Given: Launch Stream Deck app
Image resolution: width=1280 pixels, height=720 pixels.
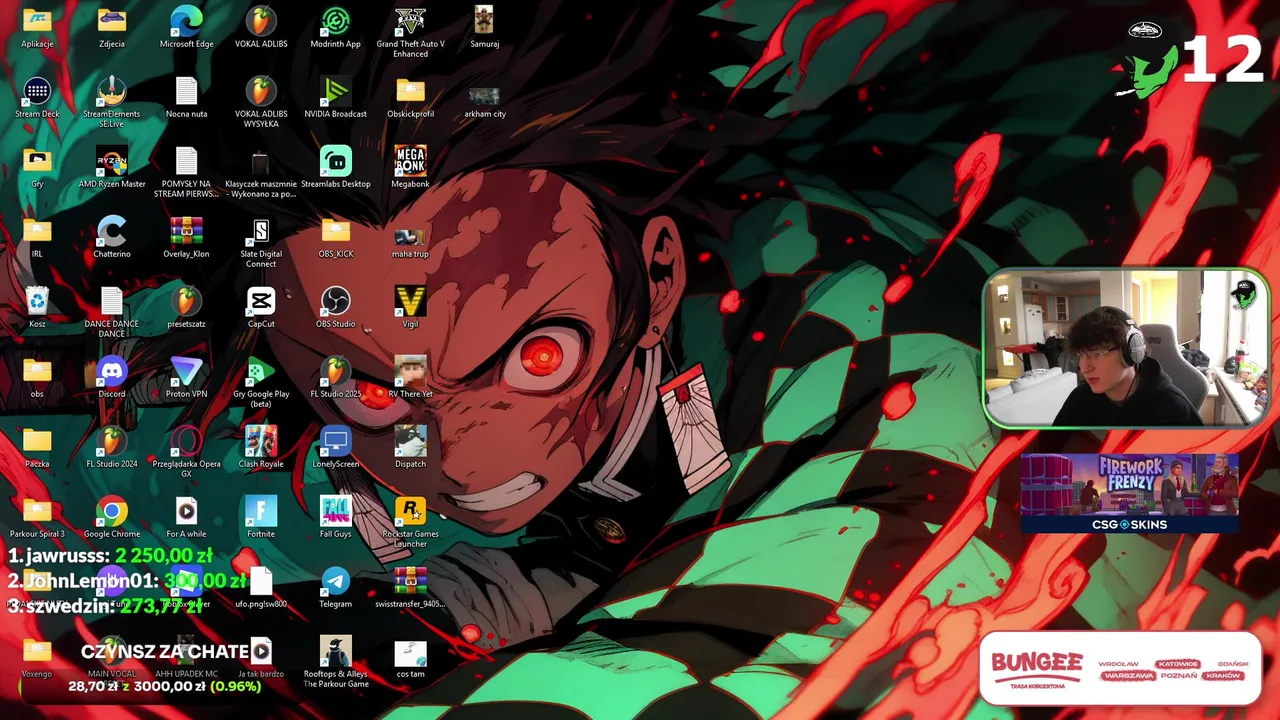Looking at the screenshot, I should coord(37,98).
